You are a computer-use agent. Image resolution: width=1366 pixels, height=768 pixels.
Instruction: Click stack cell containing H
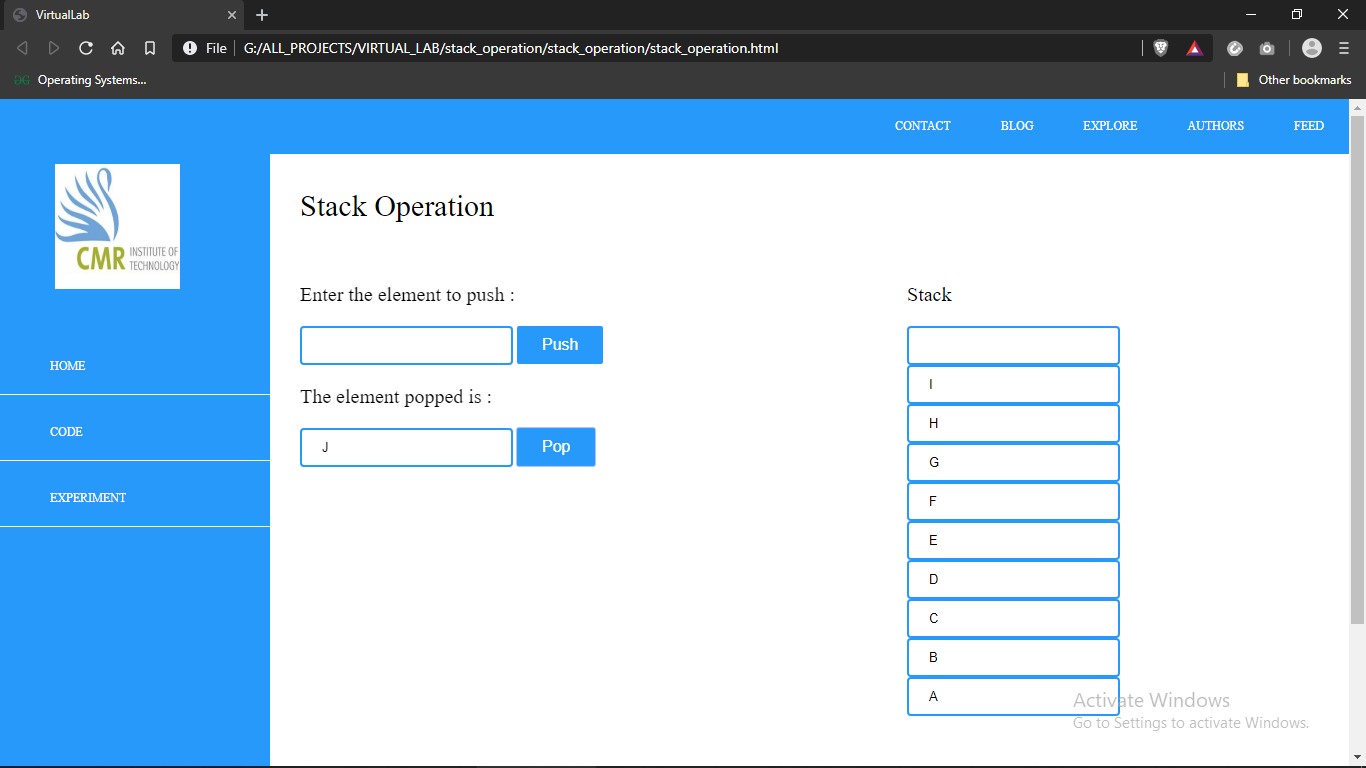coord(1013,423)
